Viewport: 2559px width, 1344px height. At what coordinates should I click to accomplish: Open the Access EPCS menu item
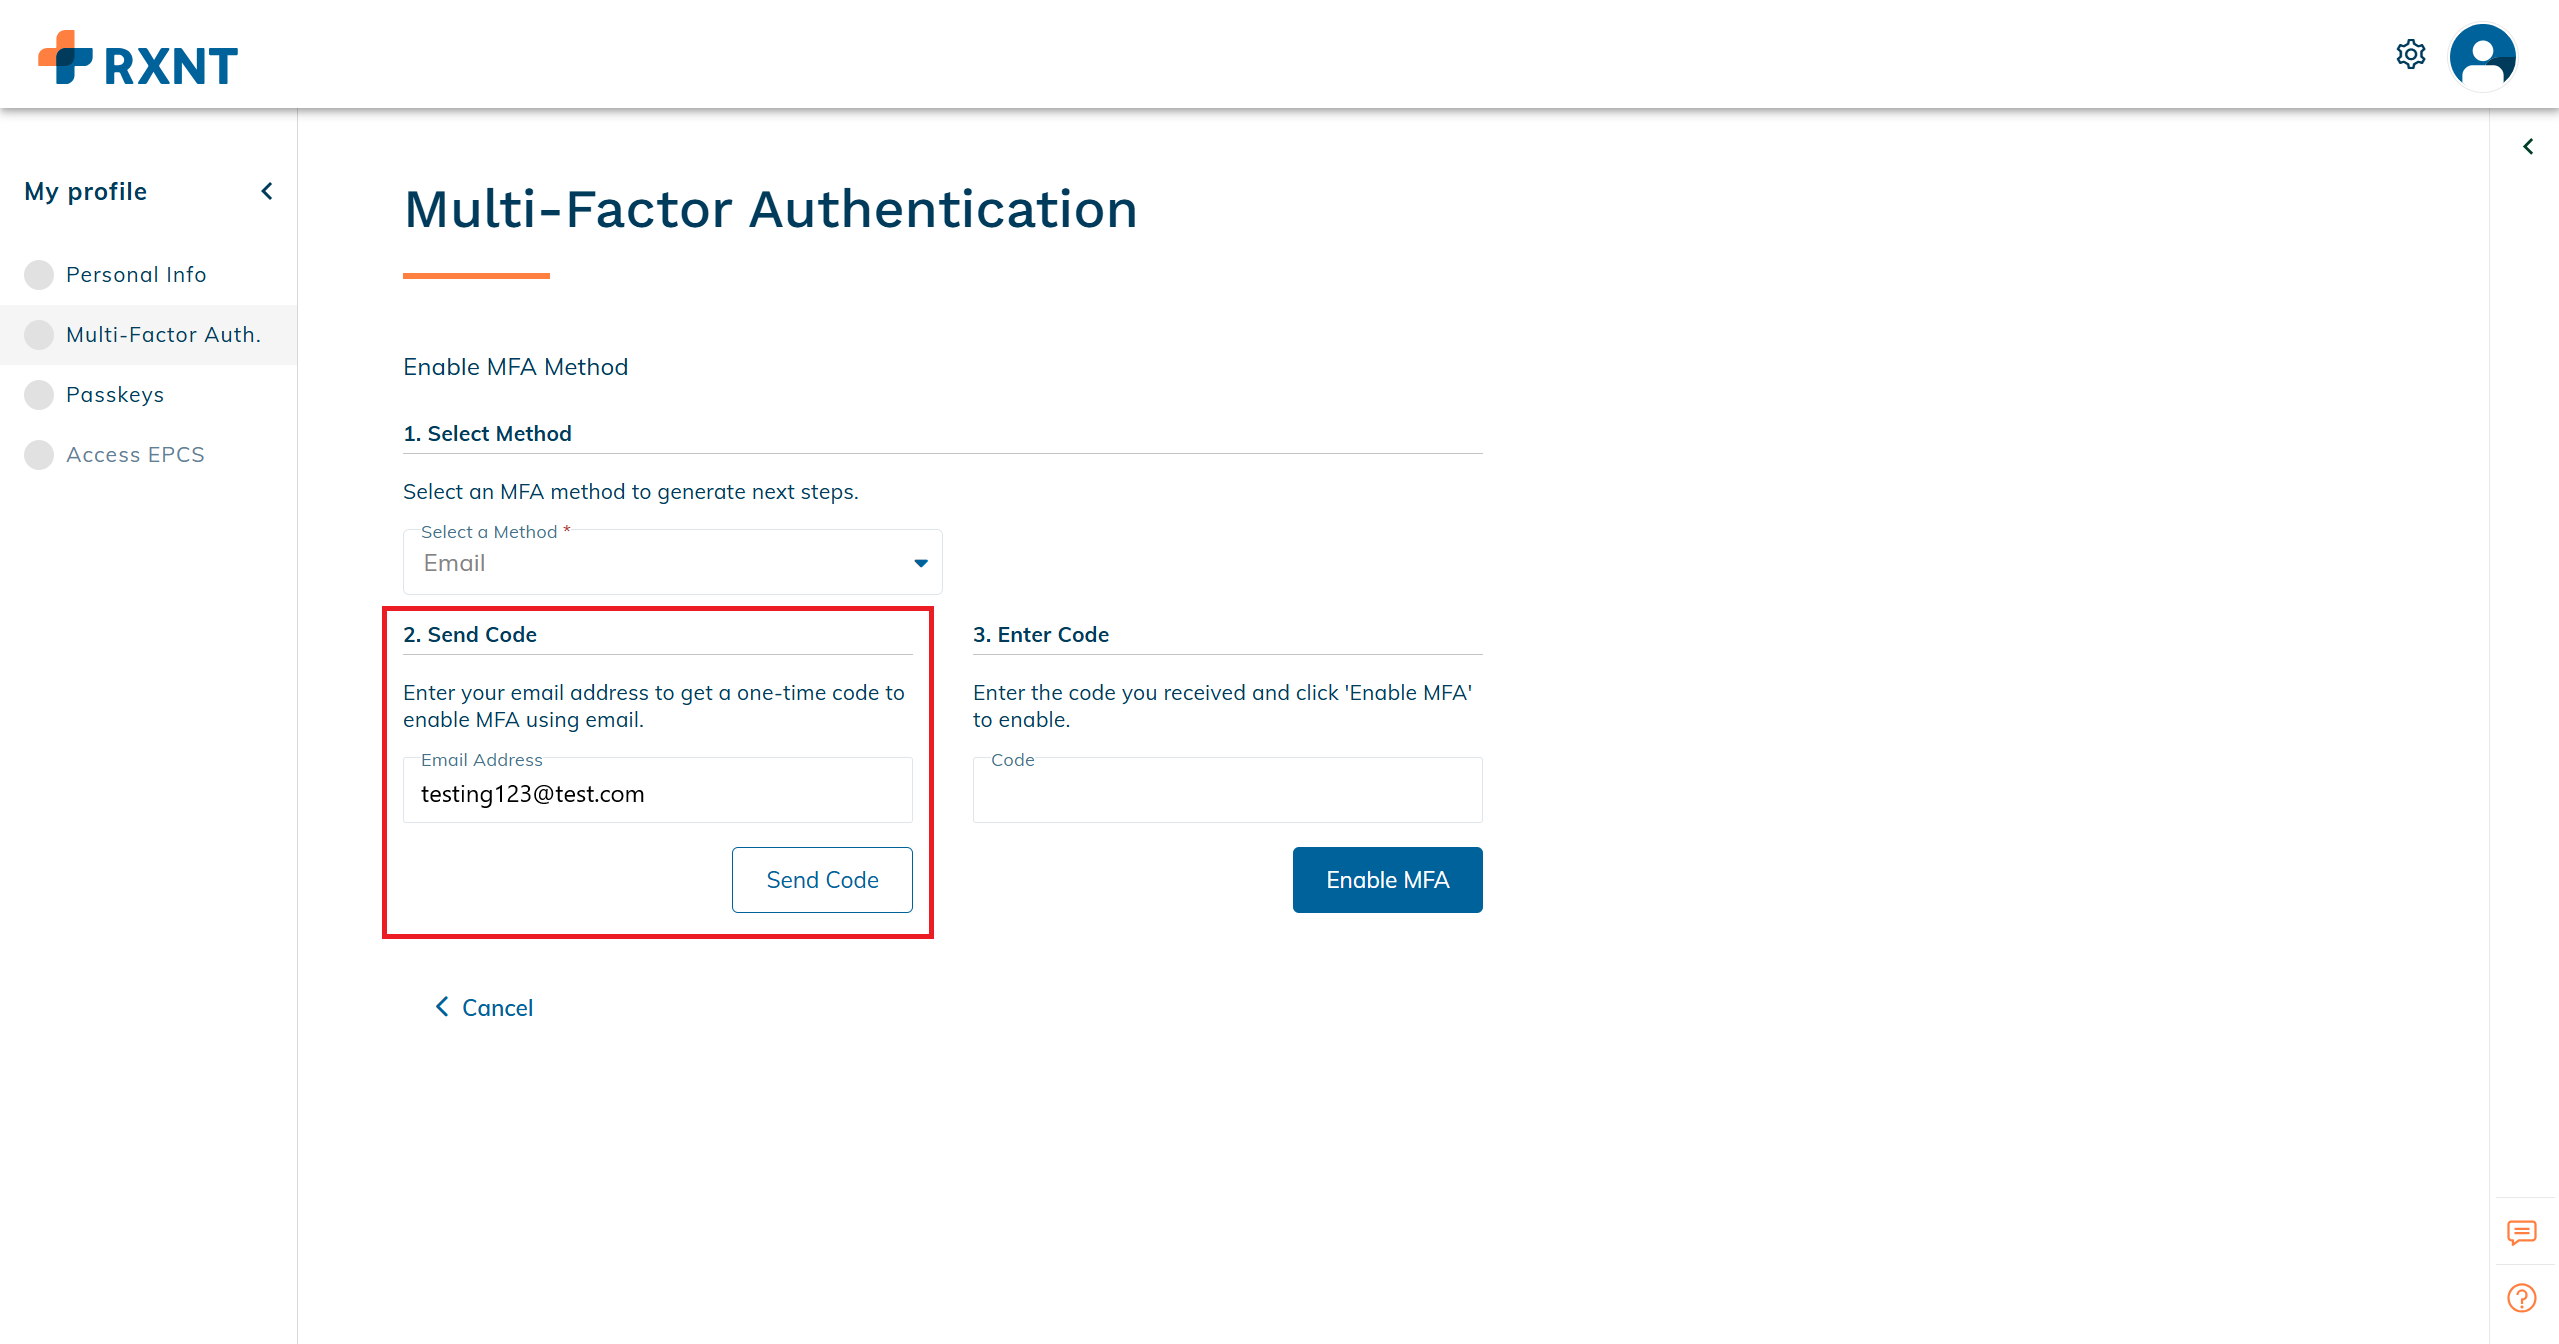click(x=135, y=455)
